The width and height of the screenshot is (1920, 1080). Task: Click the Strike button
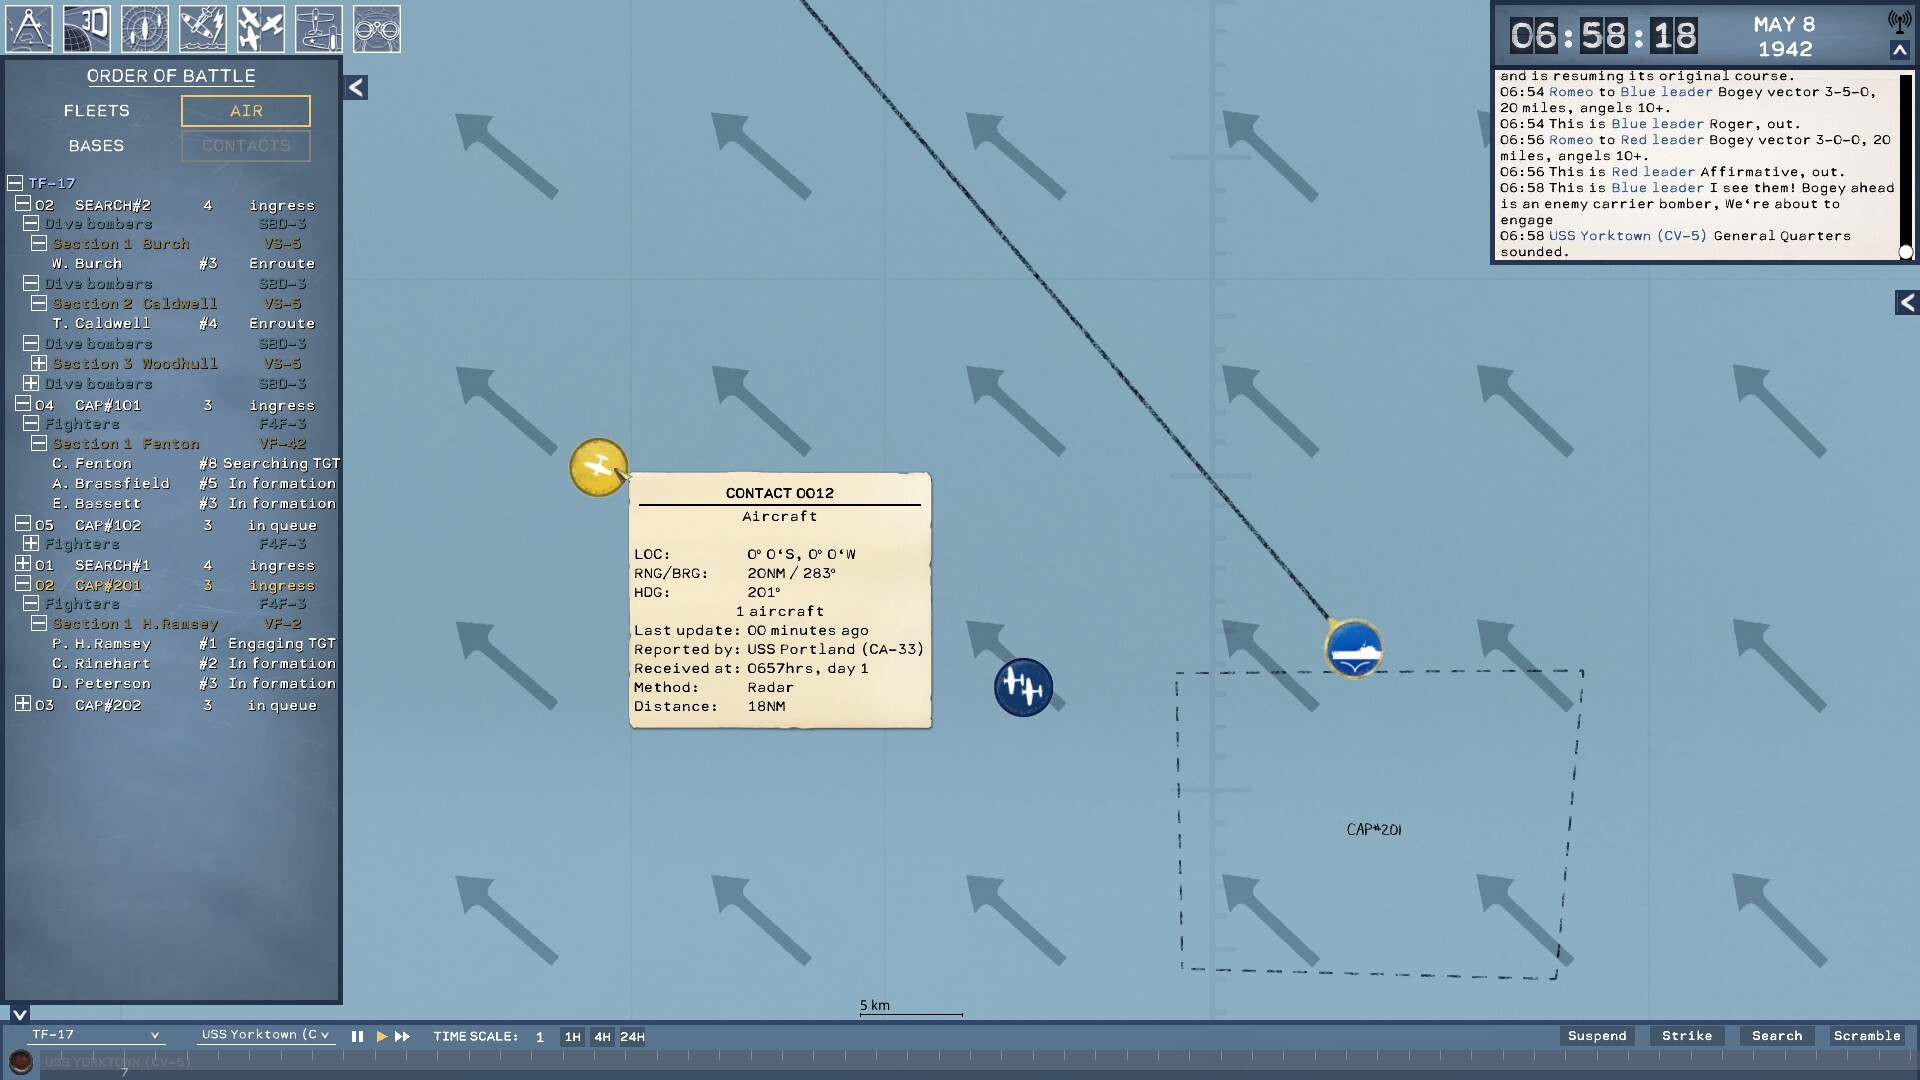click(1687, 1036)
